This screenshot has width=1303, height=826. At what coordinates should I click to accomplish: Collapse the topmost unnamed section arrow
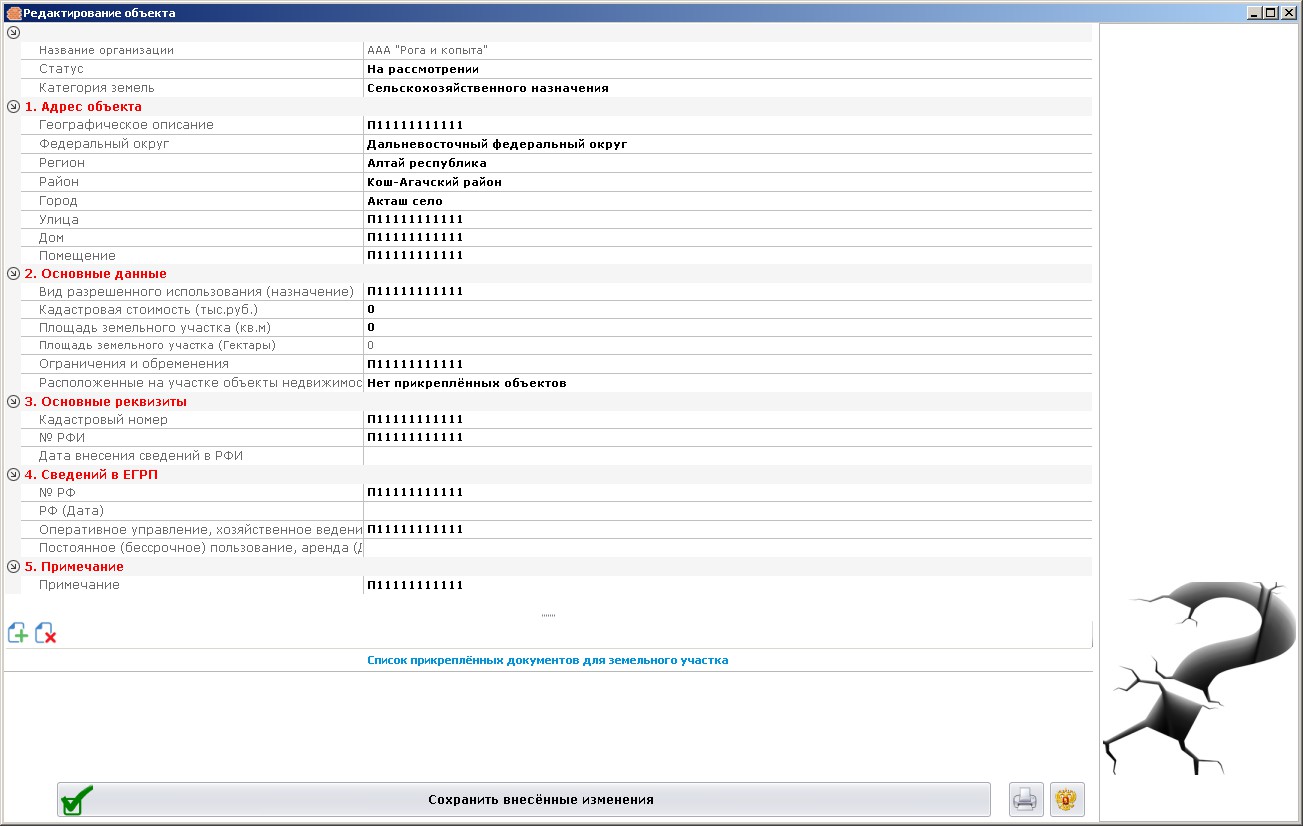[x=13, y=32]
